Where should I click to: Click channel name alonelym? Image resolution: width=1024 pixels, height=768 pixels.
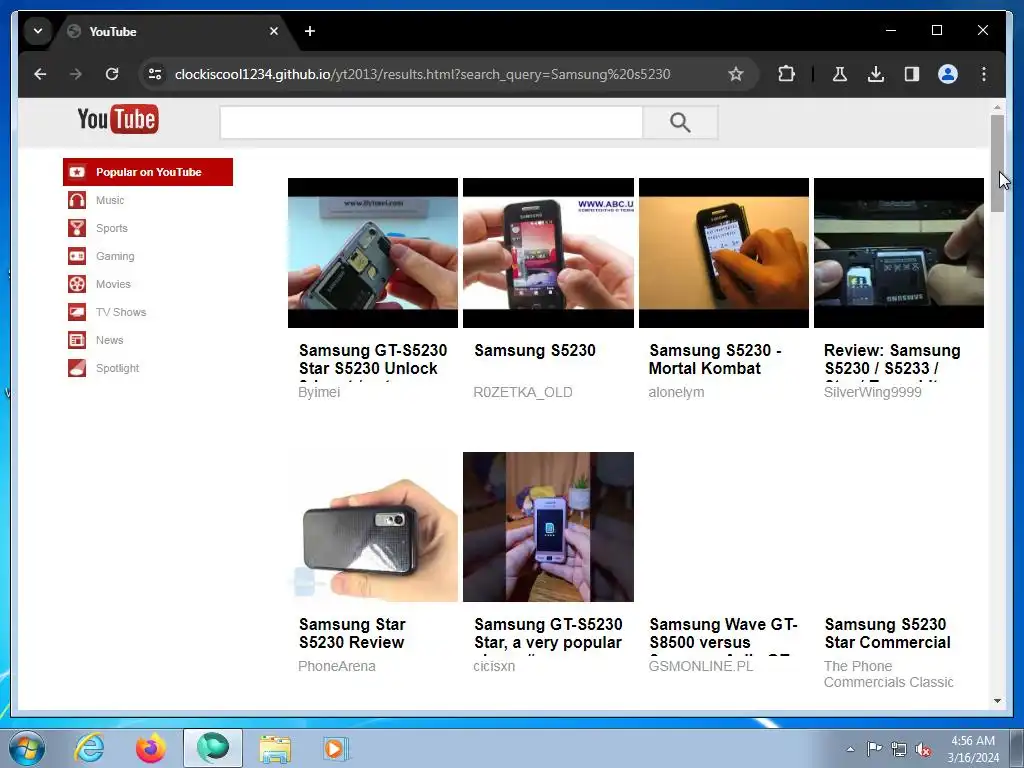676,392
